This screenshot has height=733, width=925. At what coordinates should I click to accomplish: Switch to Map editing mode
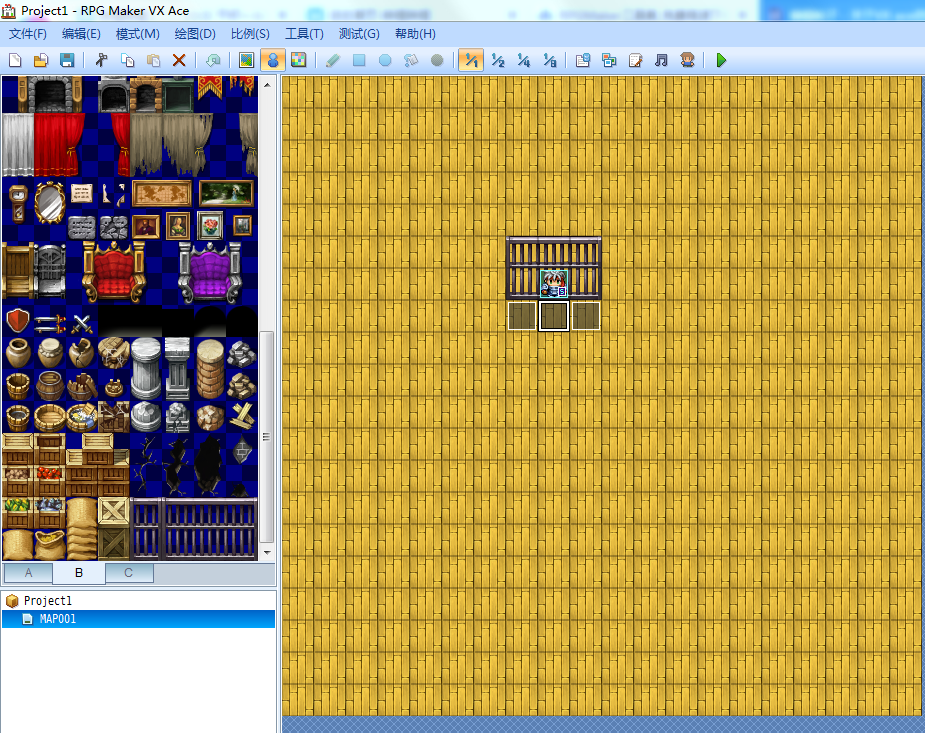pos(247,60)
